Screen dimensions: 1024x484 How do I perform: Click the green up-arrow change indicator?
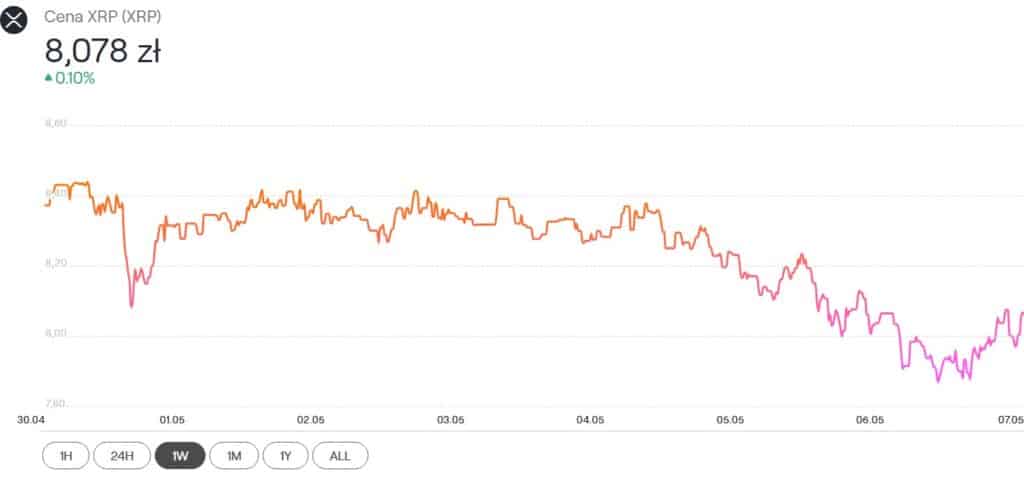tap(48, 78)
